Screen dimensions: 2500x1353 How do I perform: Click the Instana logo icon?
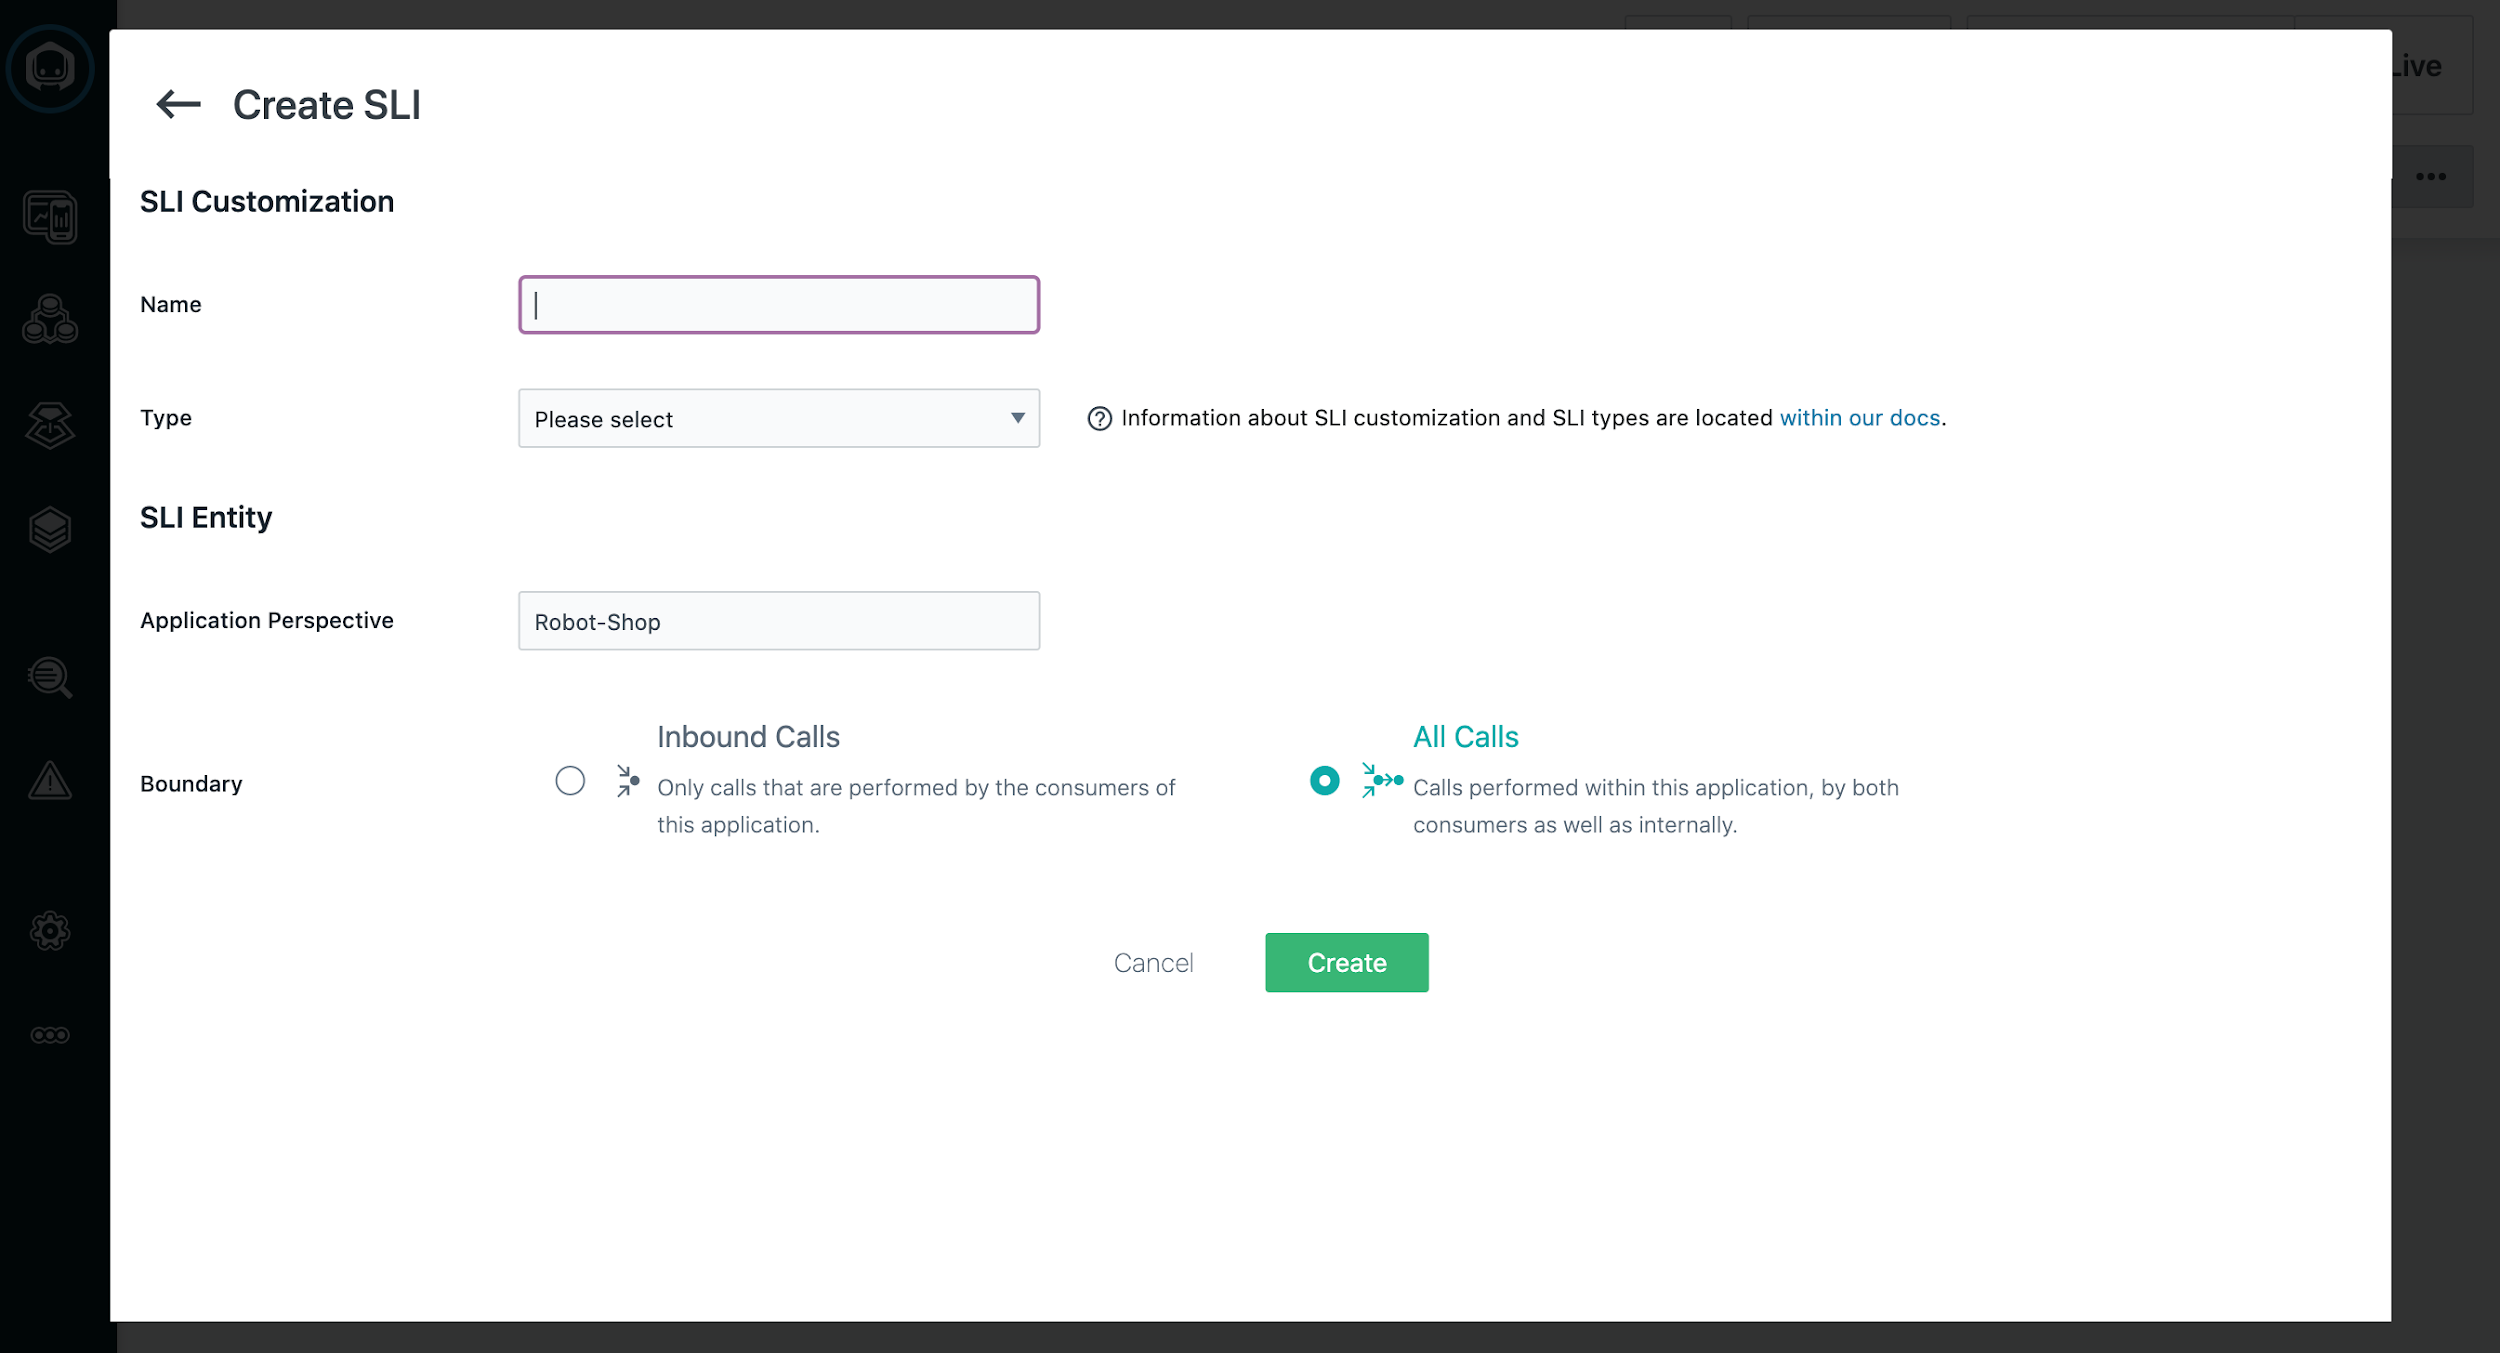coord(49,67)
